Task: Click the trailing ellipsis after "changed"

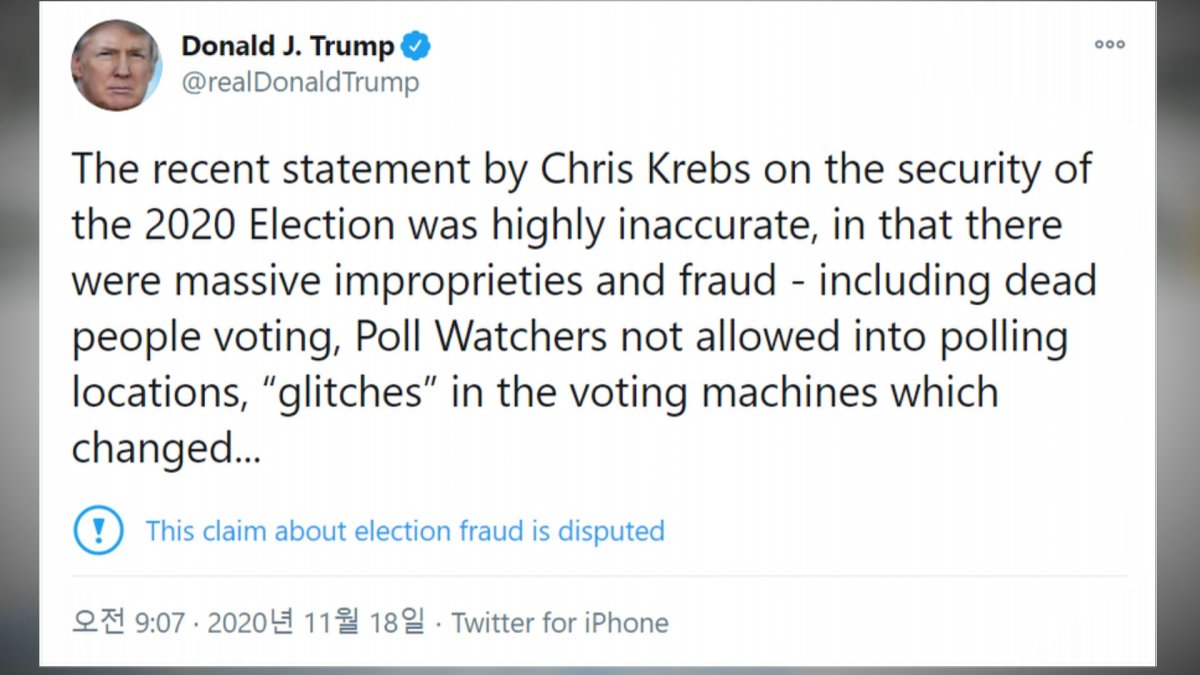Action: (247, 449)
